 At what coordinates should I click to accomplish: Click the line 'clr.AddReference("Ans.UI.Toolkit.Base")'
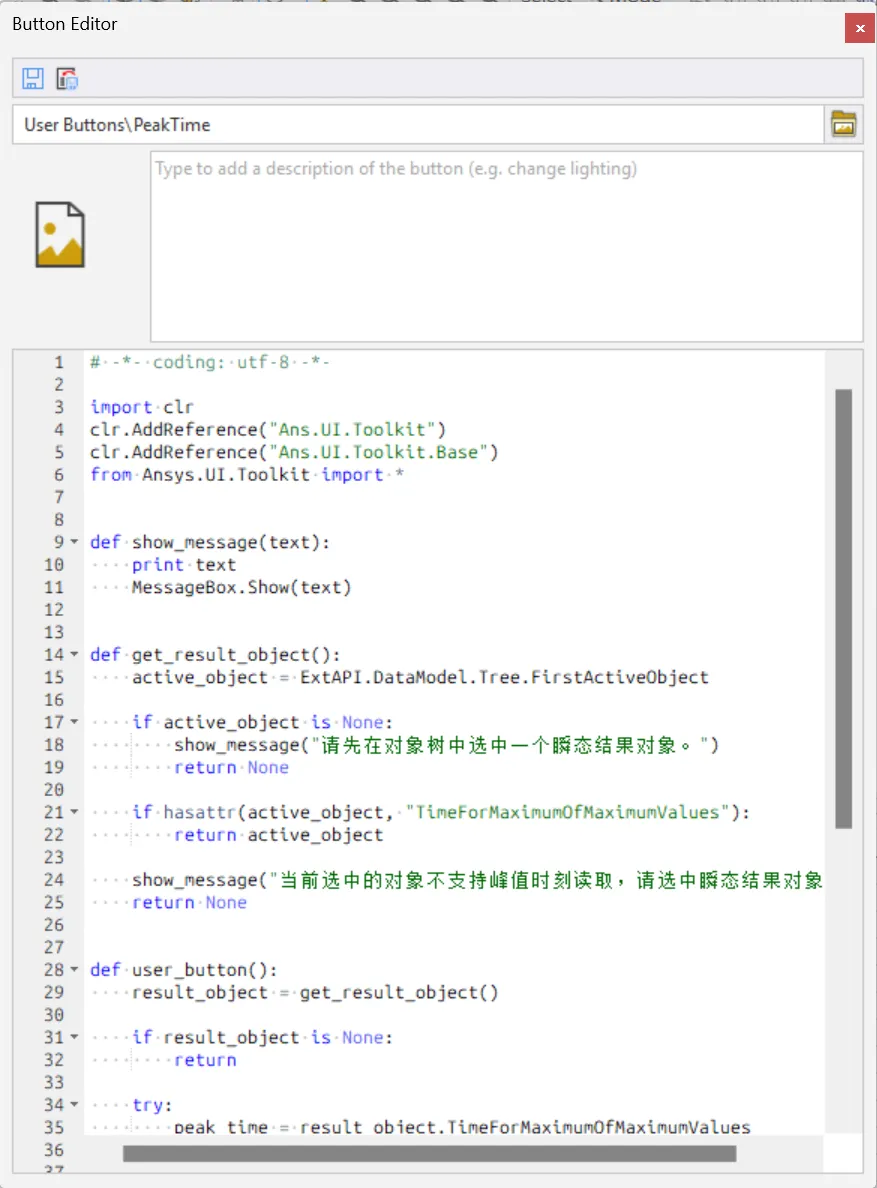click(294, 452)
